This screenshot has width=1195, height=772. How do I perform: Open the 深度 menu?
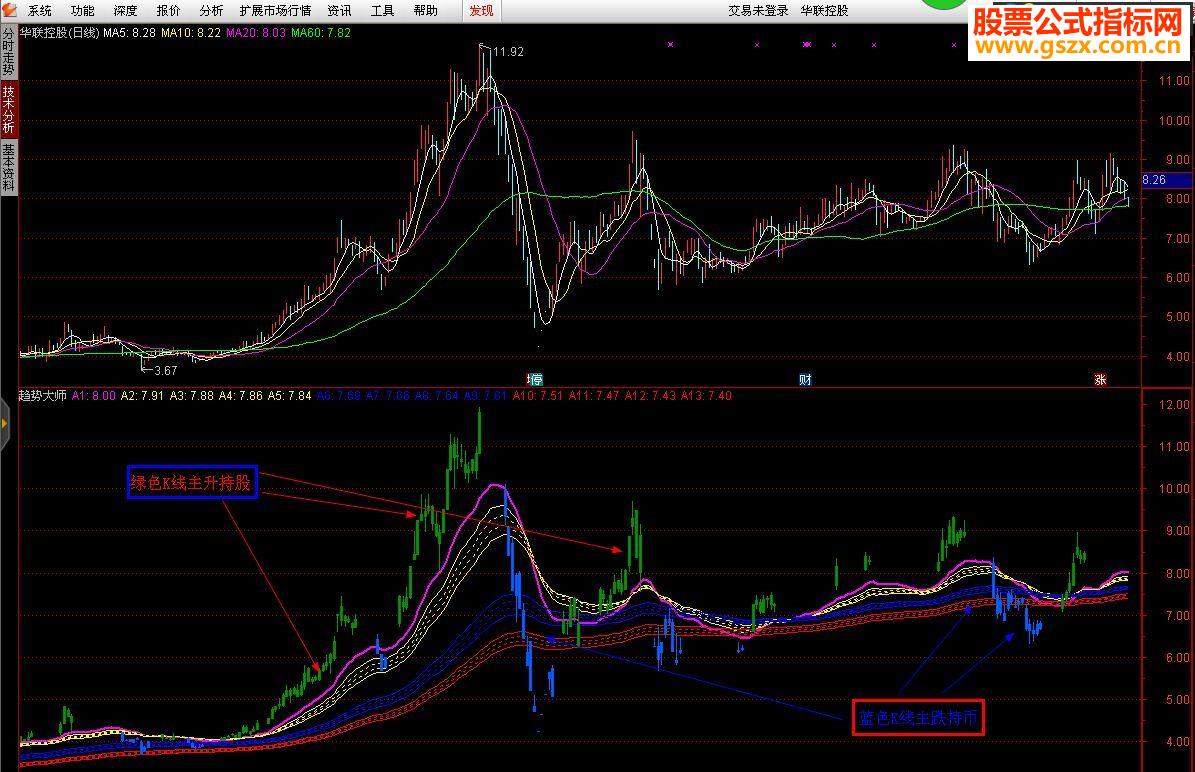[x=126, y=11]
